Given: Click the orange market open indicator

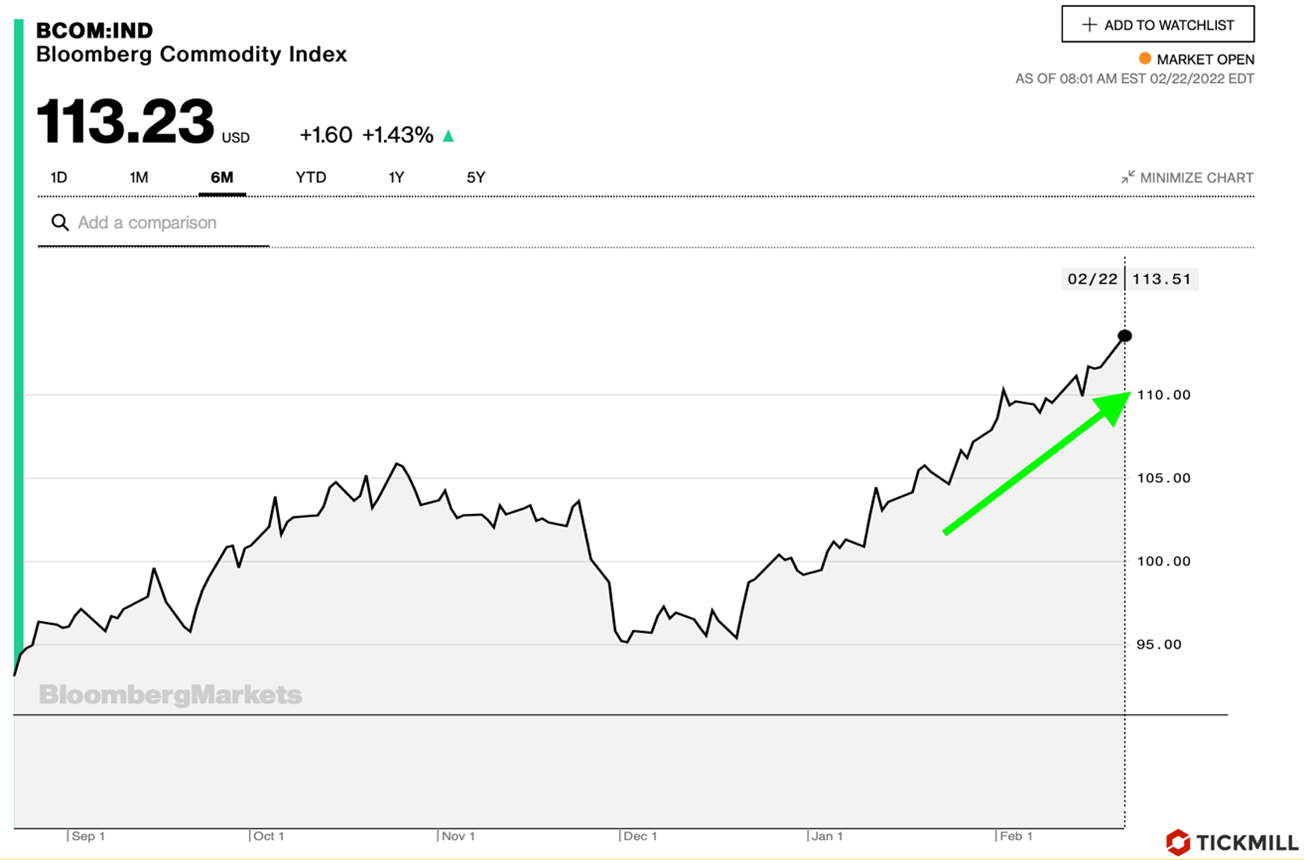Looking at the screenshot, I should [x=1145, y=59].
